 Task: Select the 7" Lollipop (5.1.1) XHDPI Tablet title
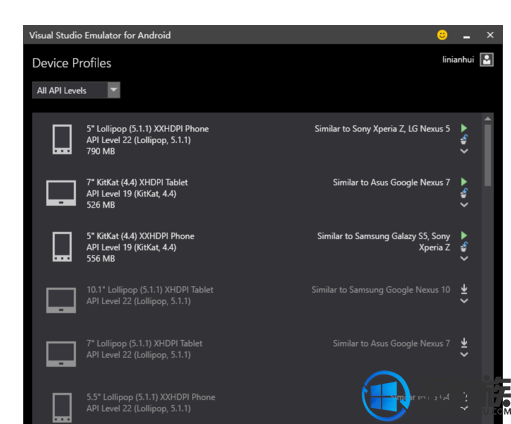tap(144, 343)
